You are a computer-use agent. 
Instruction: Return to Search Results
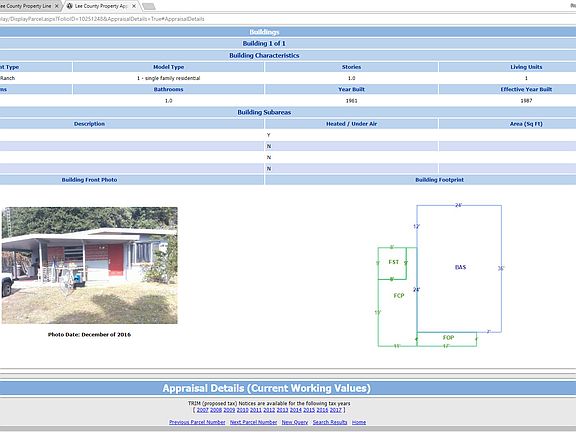[x=330, y=422]
